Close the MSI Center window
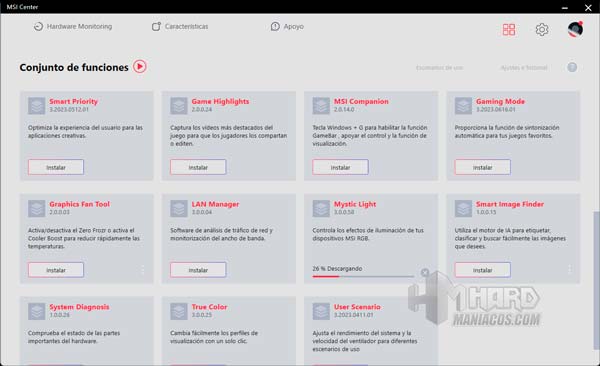This screenshot has width=600, height=366. click(x=588, y=7)
